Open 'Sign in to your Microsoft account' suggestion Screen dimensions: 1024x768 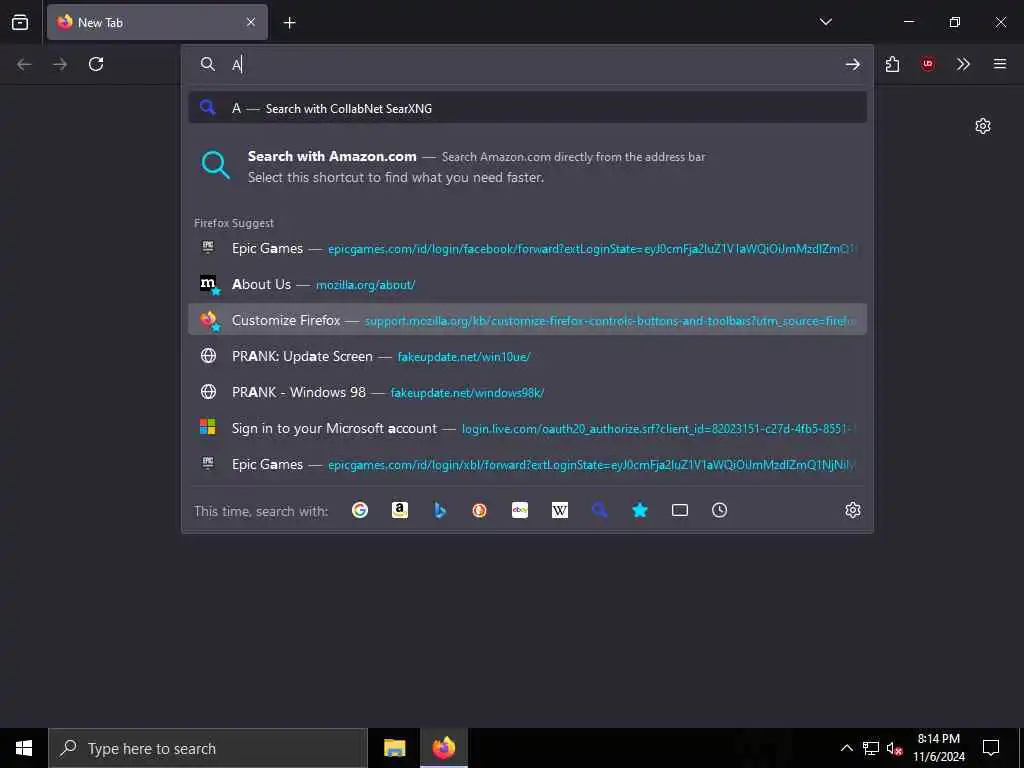[x=528, y=428]
